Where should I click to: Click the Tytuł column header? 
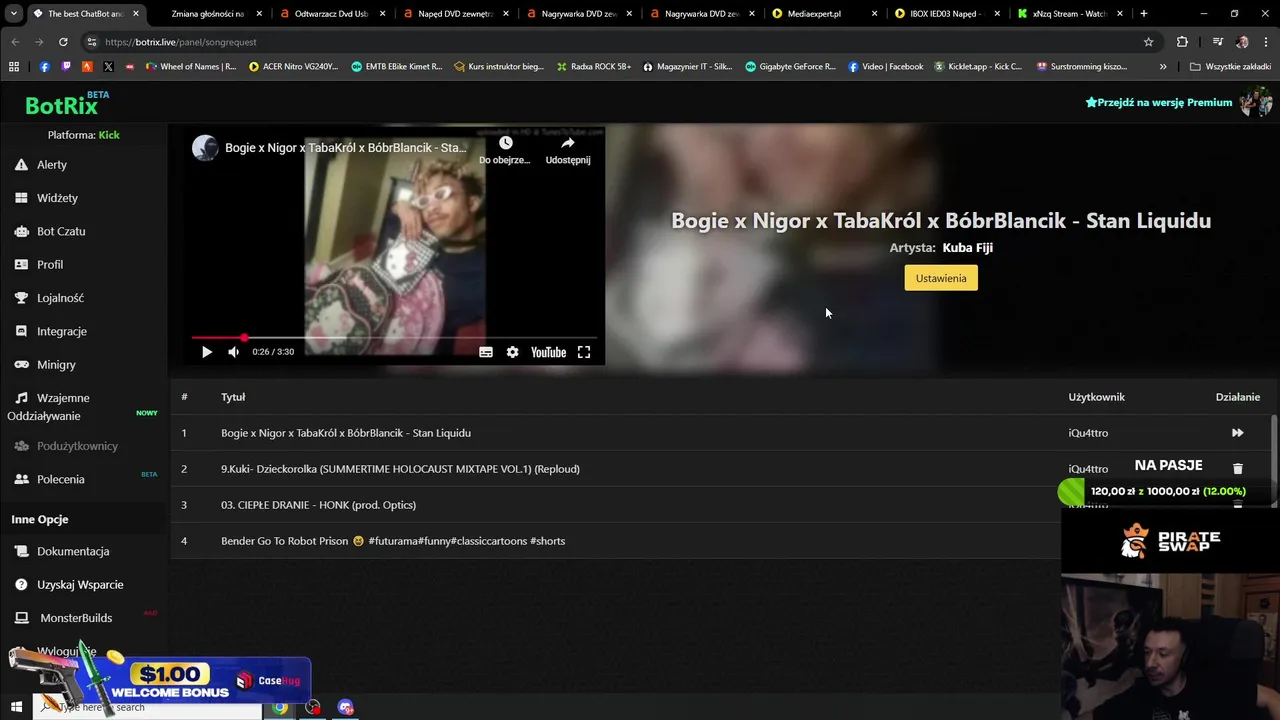[233, 397]
